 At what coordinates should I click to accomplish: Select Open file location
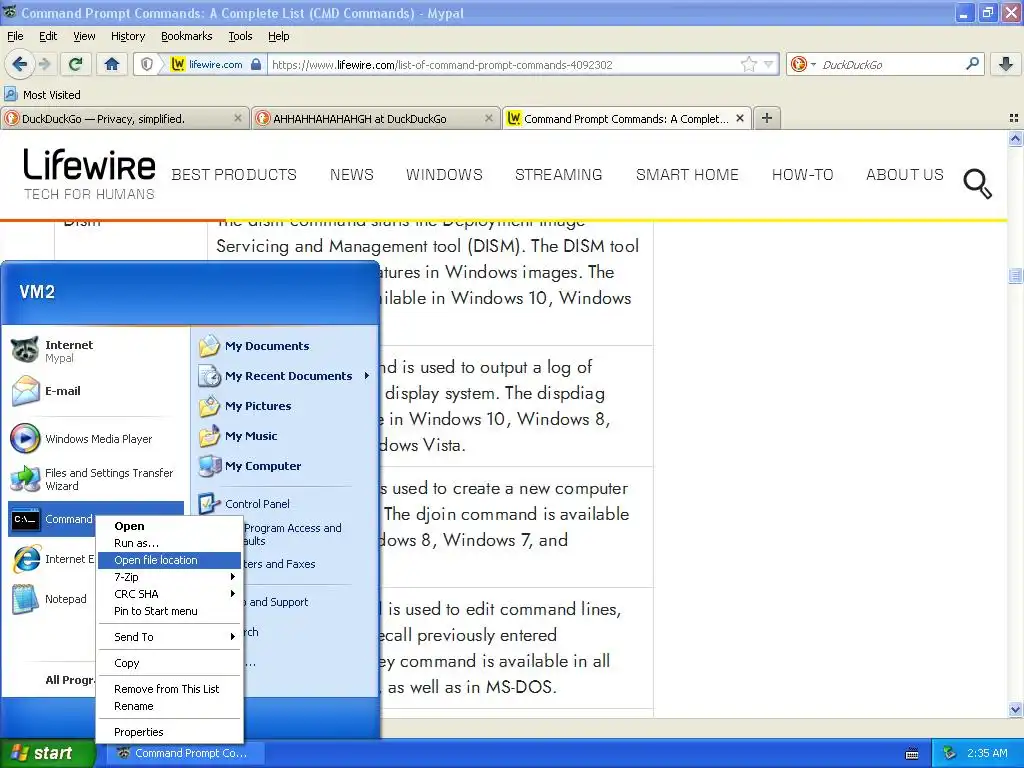[169, 560]
